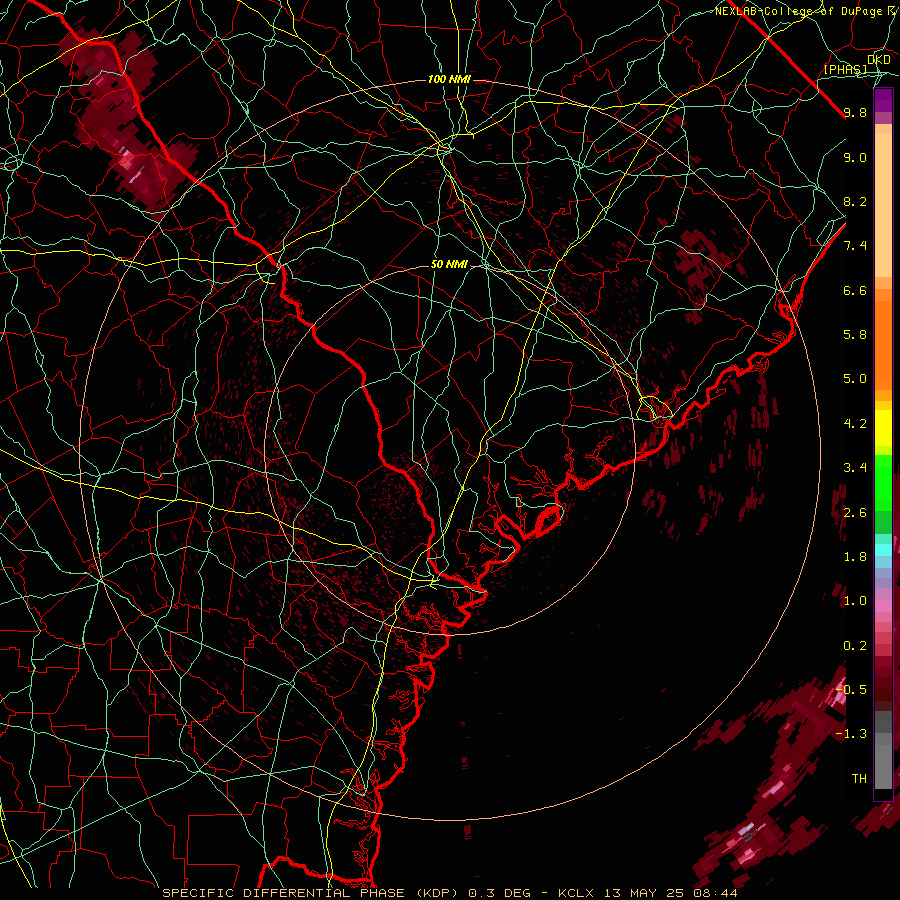The width and height of the screenshot is (900, 900).
Task: Click the 8.2 value on the color scale
Action: point(855,201)
